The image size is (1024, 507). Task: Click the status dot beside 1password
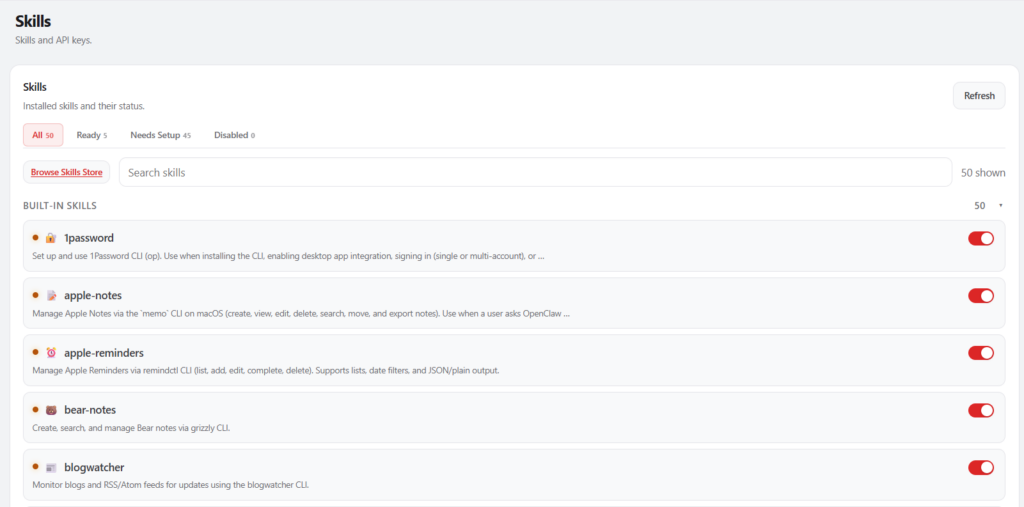[35, 238]
